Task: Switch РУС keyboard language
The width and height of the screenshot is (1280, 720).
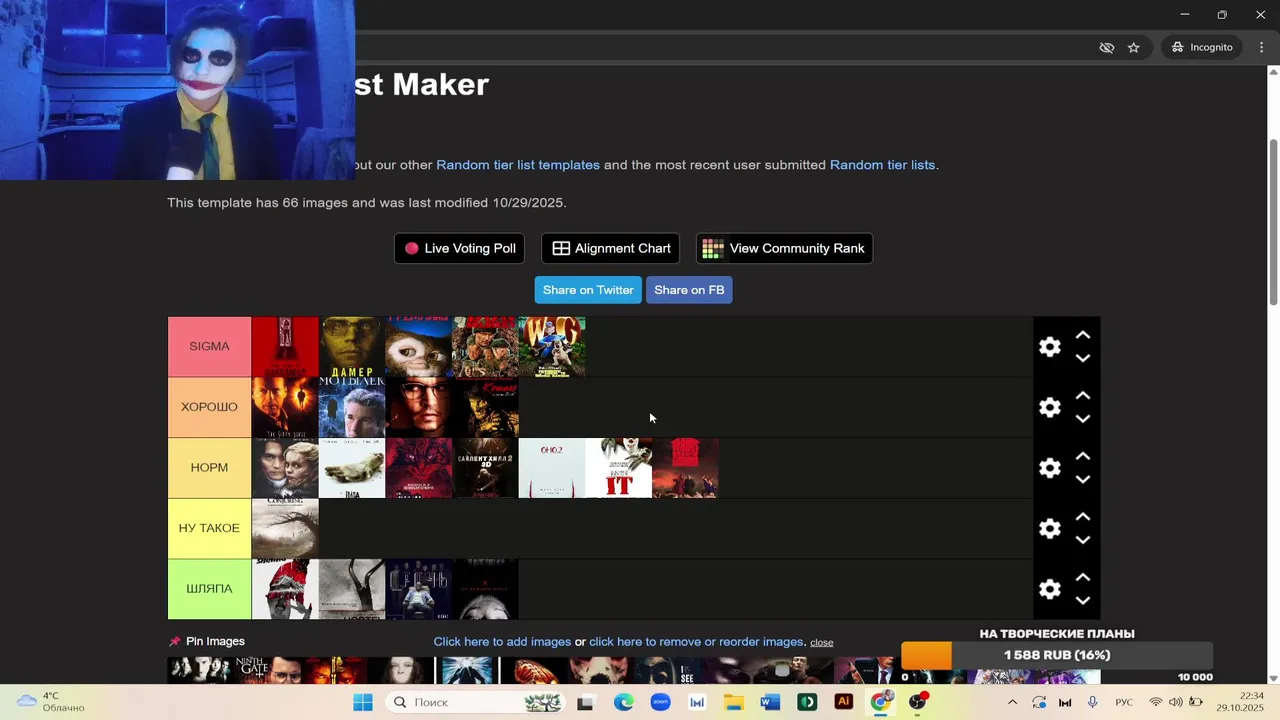Action: click(x=1124, y=702)
